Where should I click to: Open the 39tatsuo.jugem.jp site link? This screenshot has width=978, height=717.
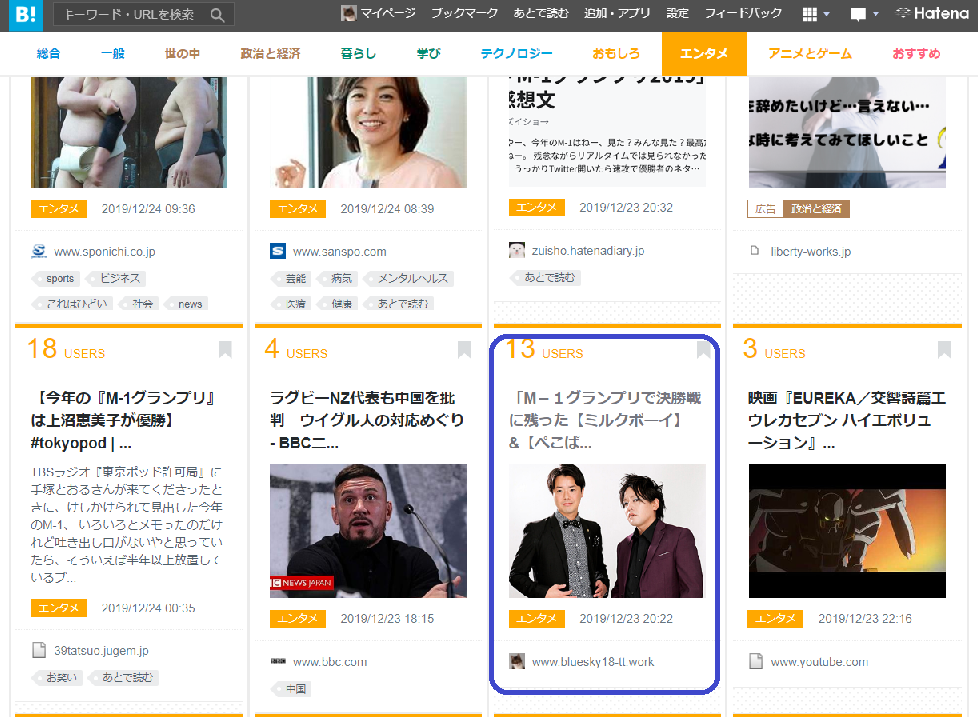click(101, 650)
